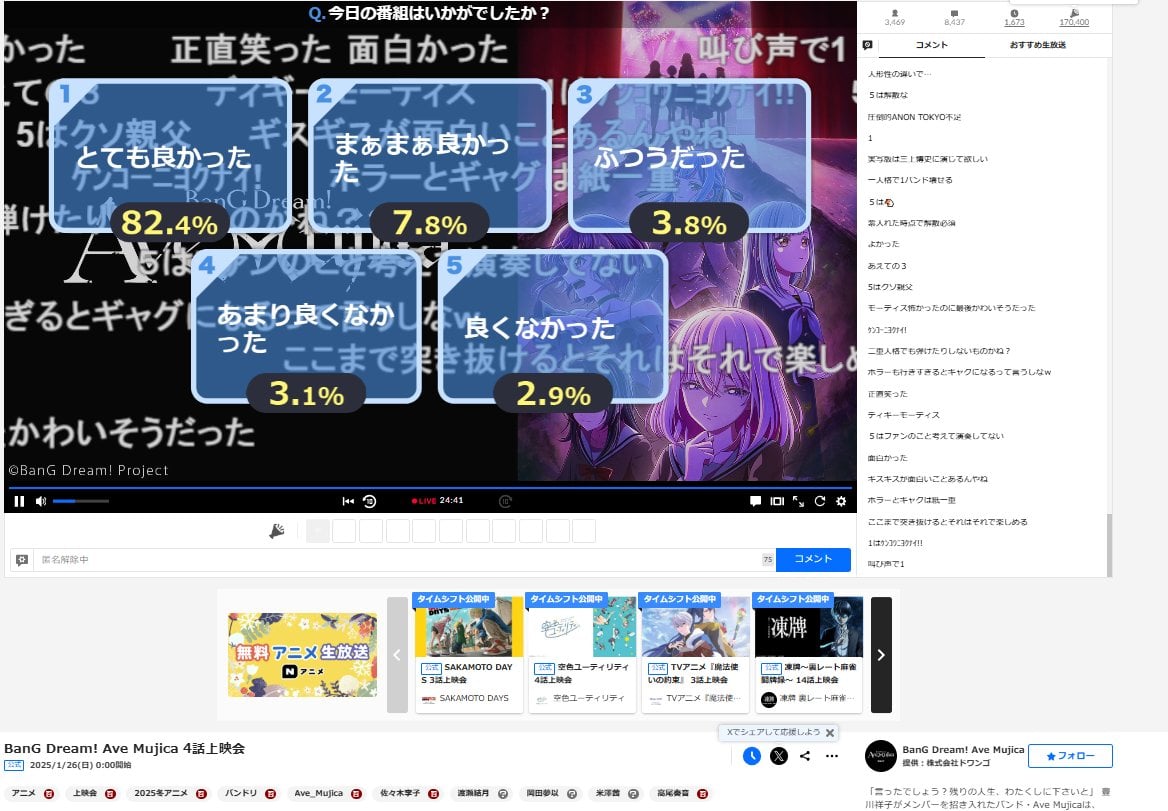This screenshot has width=1168, height=811.
Task: Open the comment command settings icon
Action: [x=22, y=559]
